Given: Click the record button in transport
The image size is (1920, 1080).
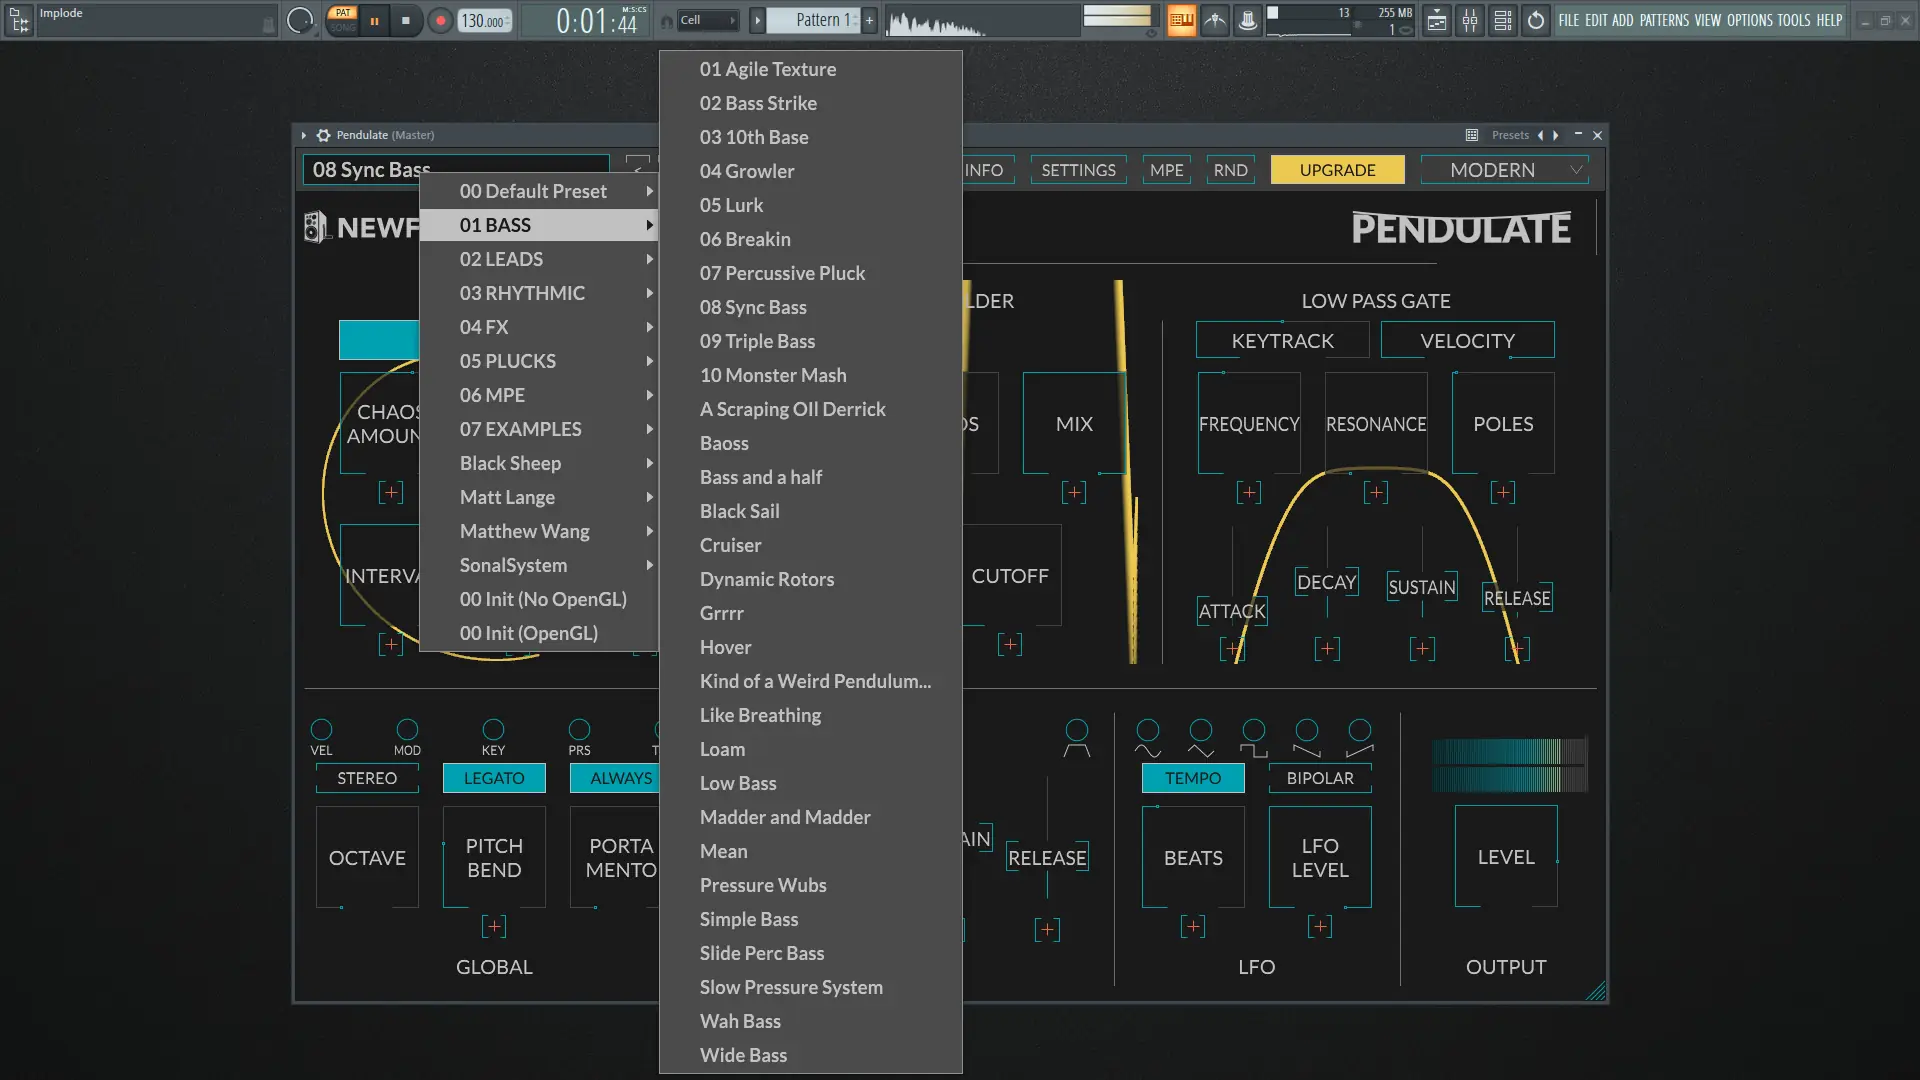Looking at the screenshot, I should (x=440, y=20).
